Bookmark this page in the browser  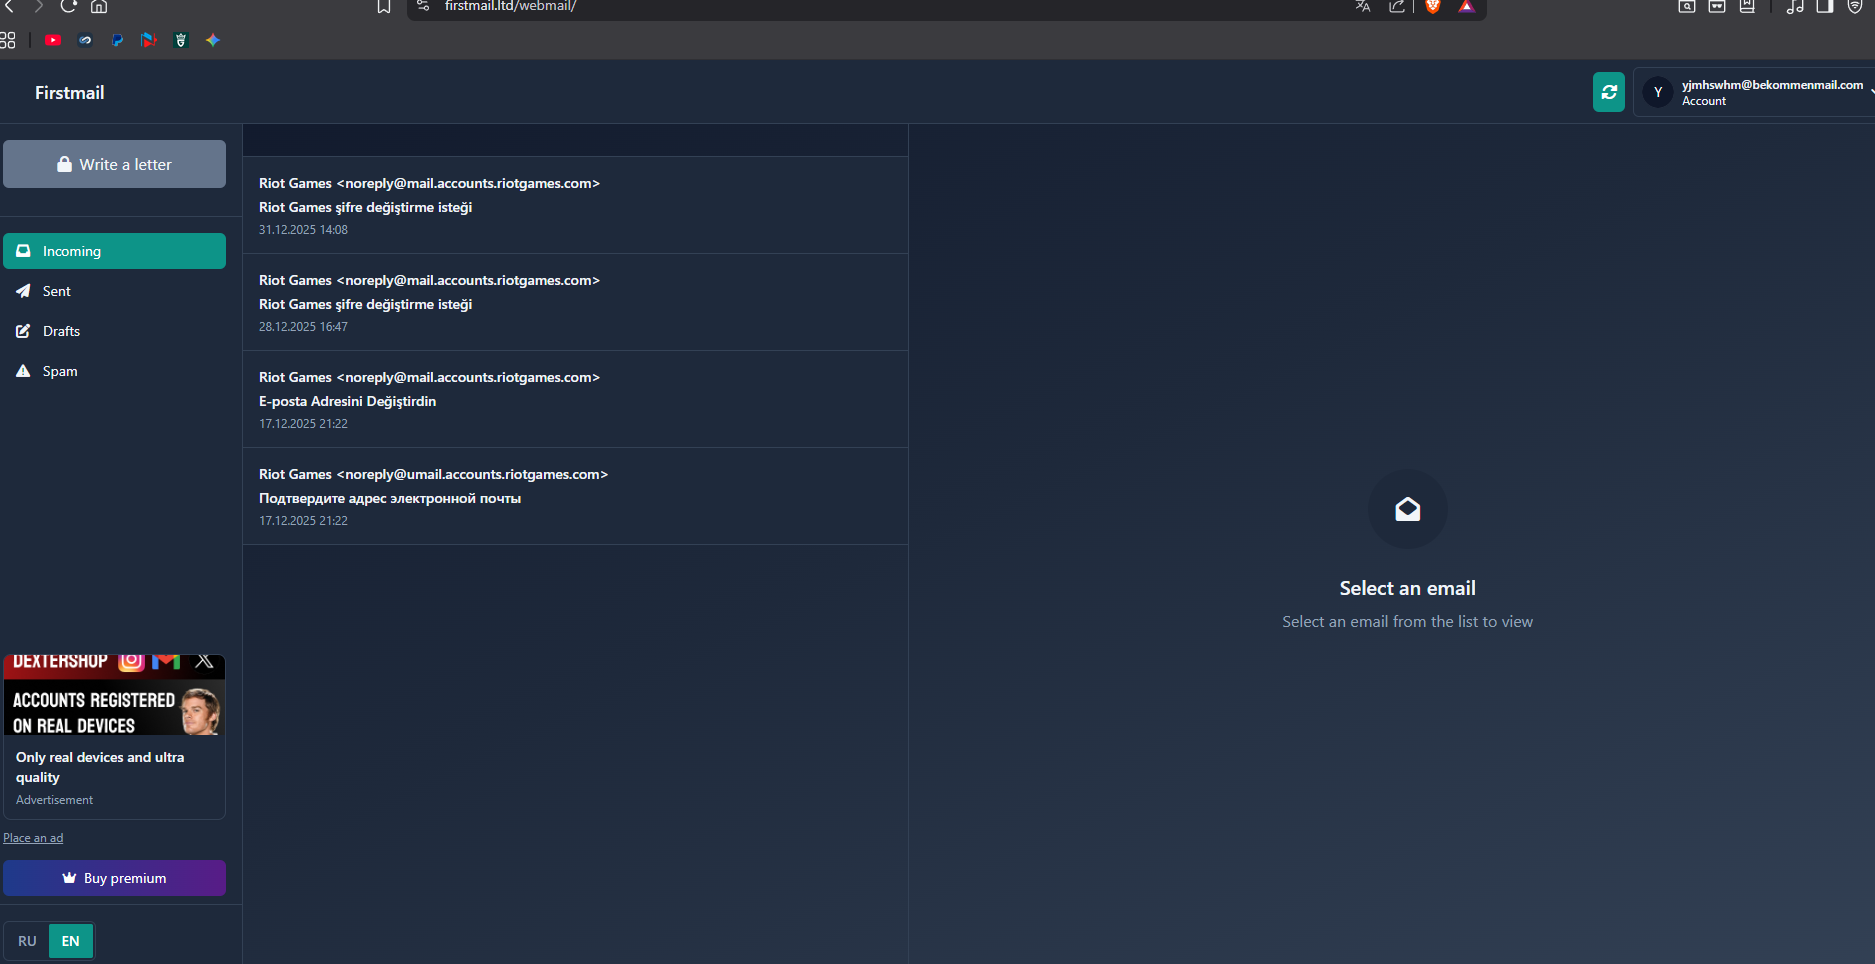click(384, 6)
